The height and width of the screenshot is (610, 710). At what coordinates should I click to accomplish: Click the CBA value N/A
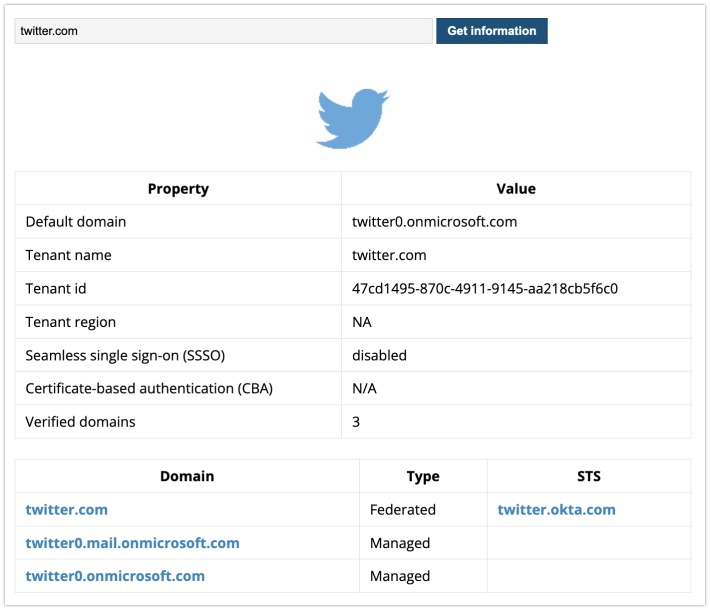(x=365, y=389)
